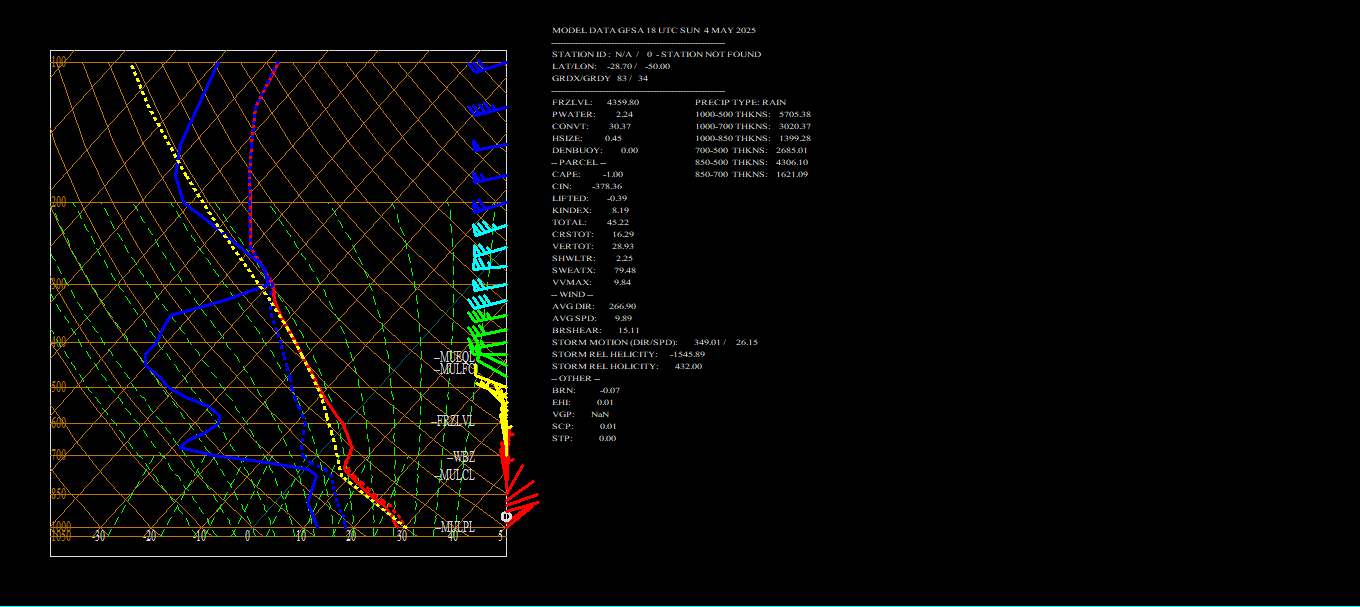The width and height of the screenshot is (1360, 607).
Task: Click the AVG DIR value 266.90
Action: (623, 306)
